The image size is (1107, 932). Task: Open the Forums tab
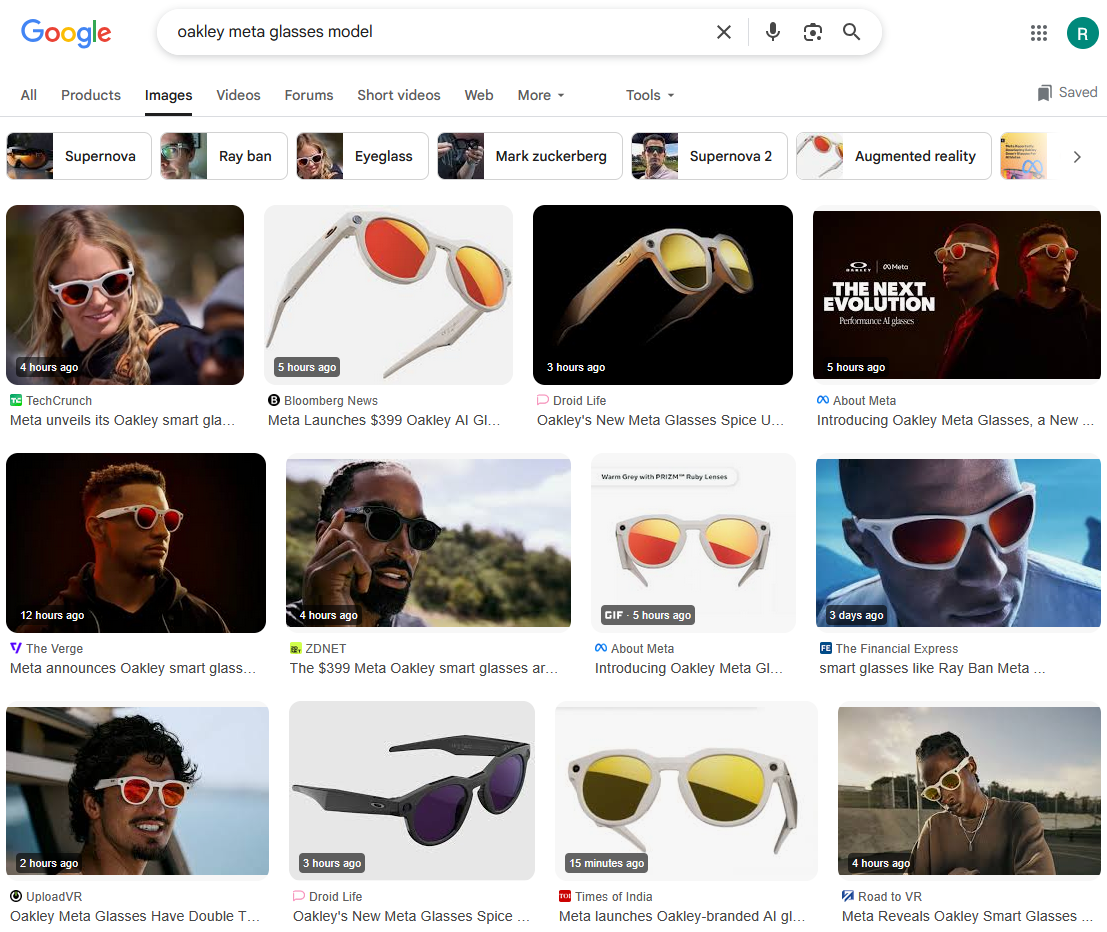[x=309, y=95]
